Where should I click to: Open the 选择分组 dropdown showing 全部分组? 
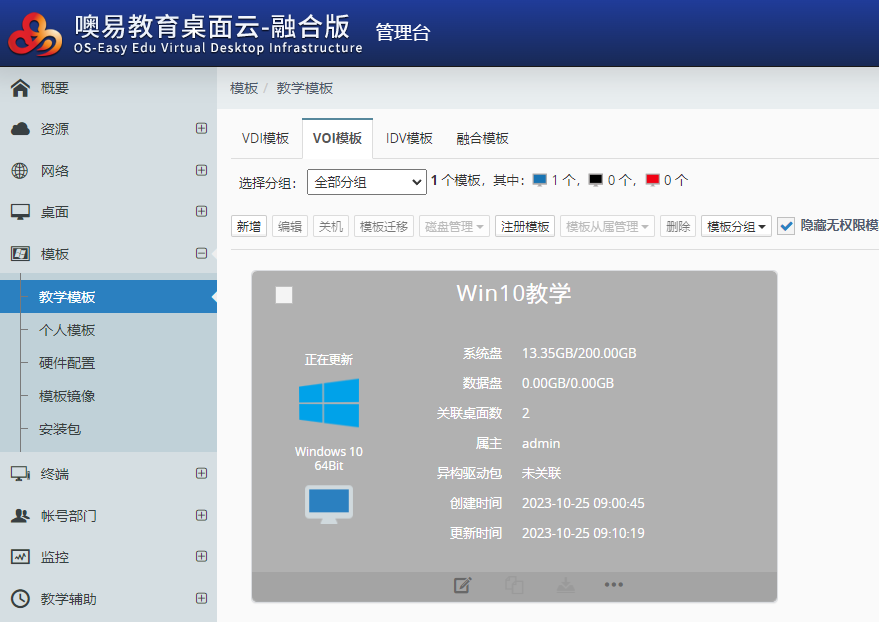point(367,182)
